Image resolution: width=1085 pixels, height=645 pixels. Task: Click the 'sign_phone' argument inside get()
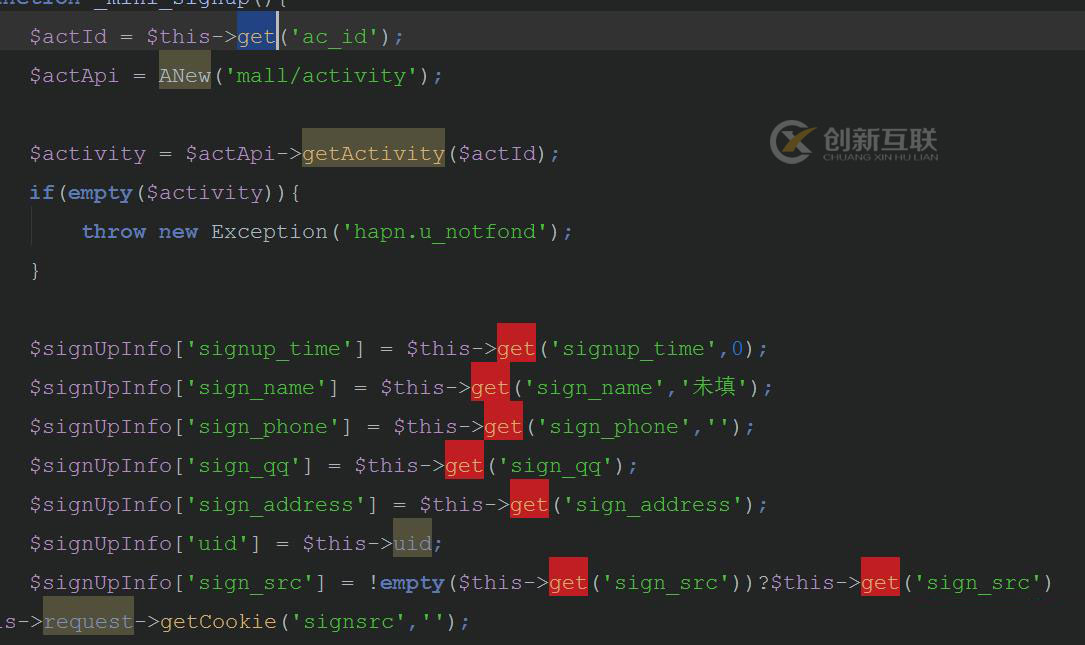point(614,426)
